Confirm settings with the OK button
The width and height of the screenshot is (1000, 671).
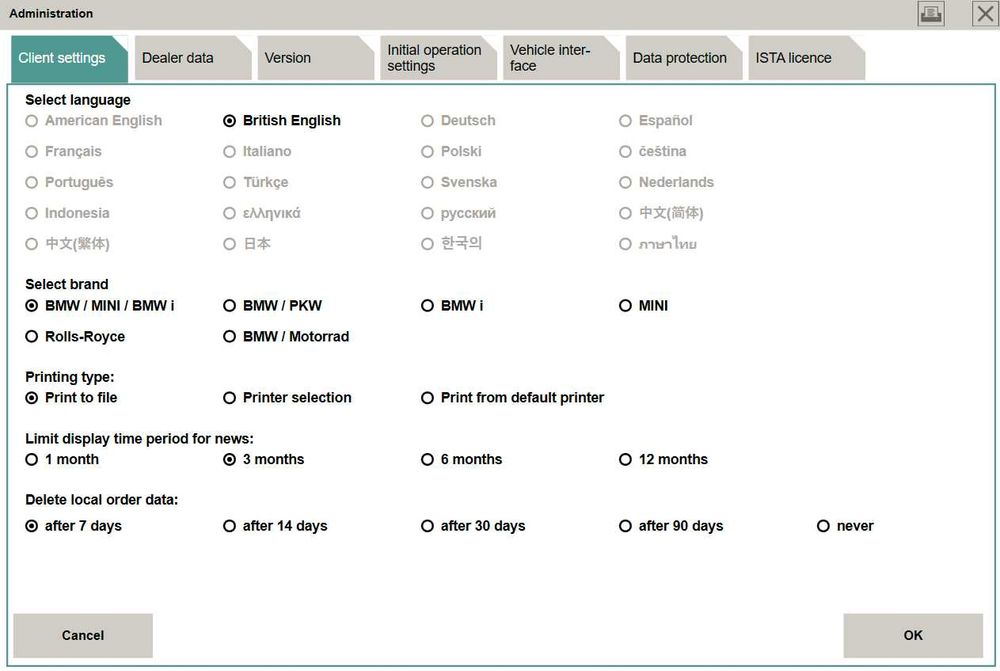(x=912, y=635)
